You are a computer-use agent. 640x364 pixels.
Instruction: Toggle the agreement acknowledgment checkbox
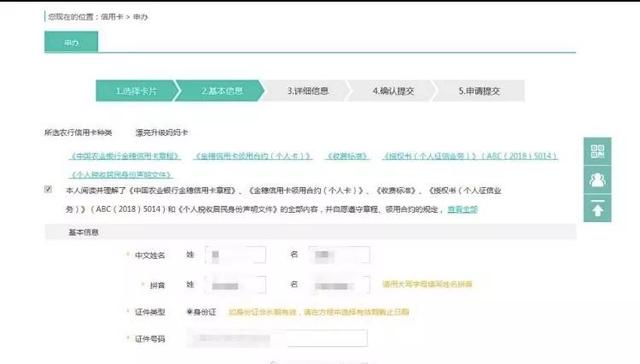(x=48, y=189)
